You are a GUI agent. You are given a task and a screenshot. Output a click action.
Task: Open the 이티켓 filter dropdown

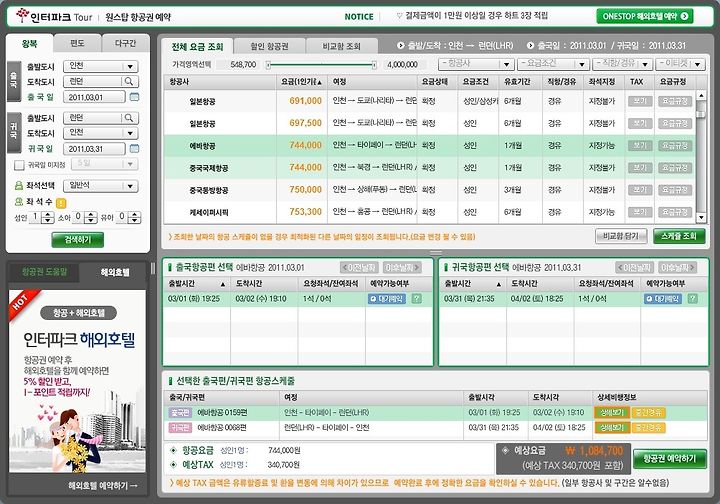pyautogui.click(x=680, y=64)
